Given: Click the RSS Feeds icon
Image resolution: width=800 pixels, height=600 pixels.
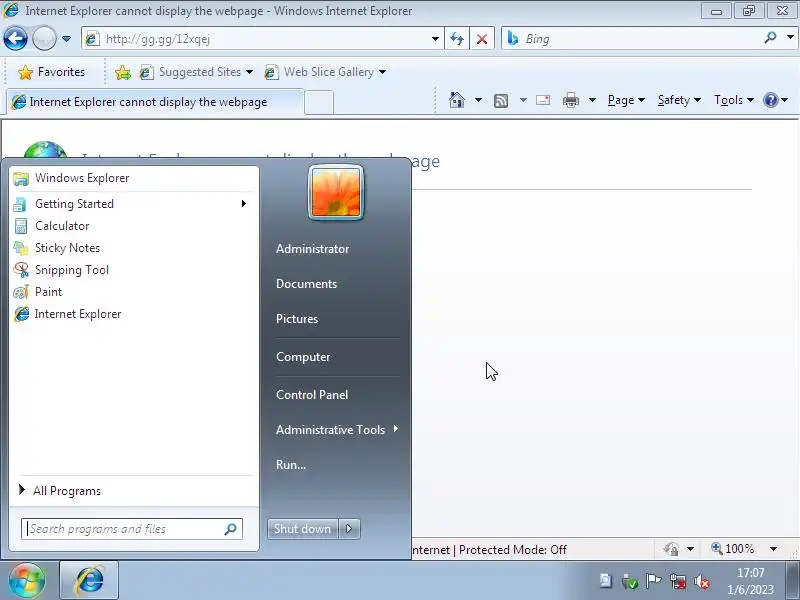Looking at the screenshot, I should click(501, 101).
